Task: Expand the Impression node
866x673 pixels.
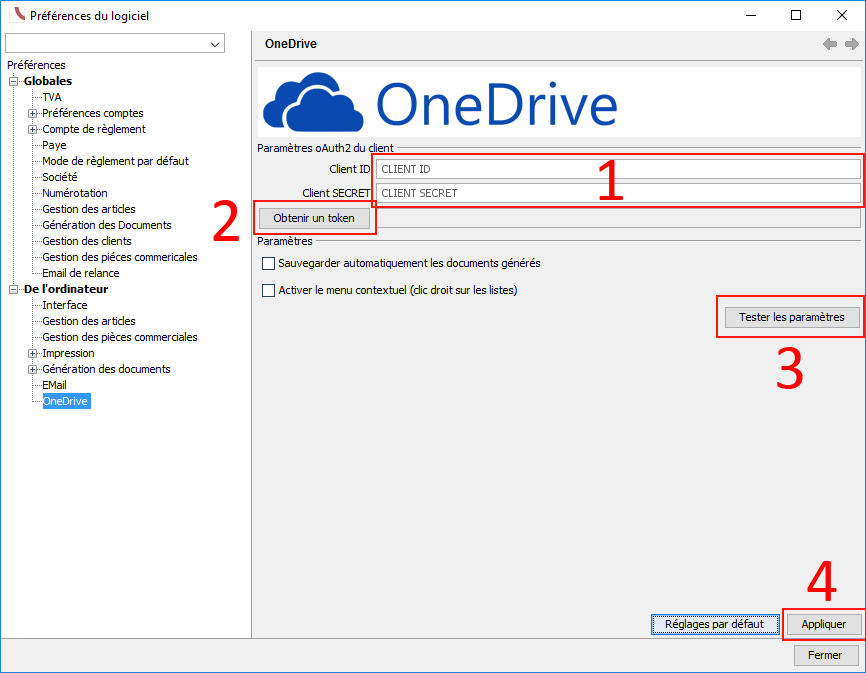Action: tap(33, 353)
